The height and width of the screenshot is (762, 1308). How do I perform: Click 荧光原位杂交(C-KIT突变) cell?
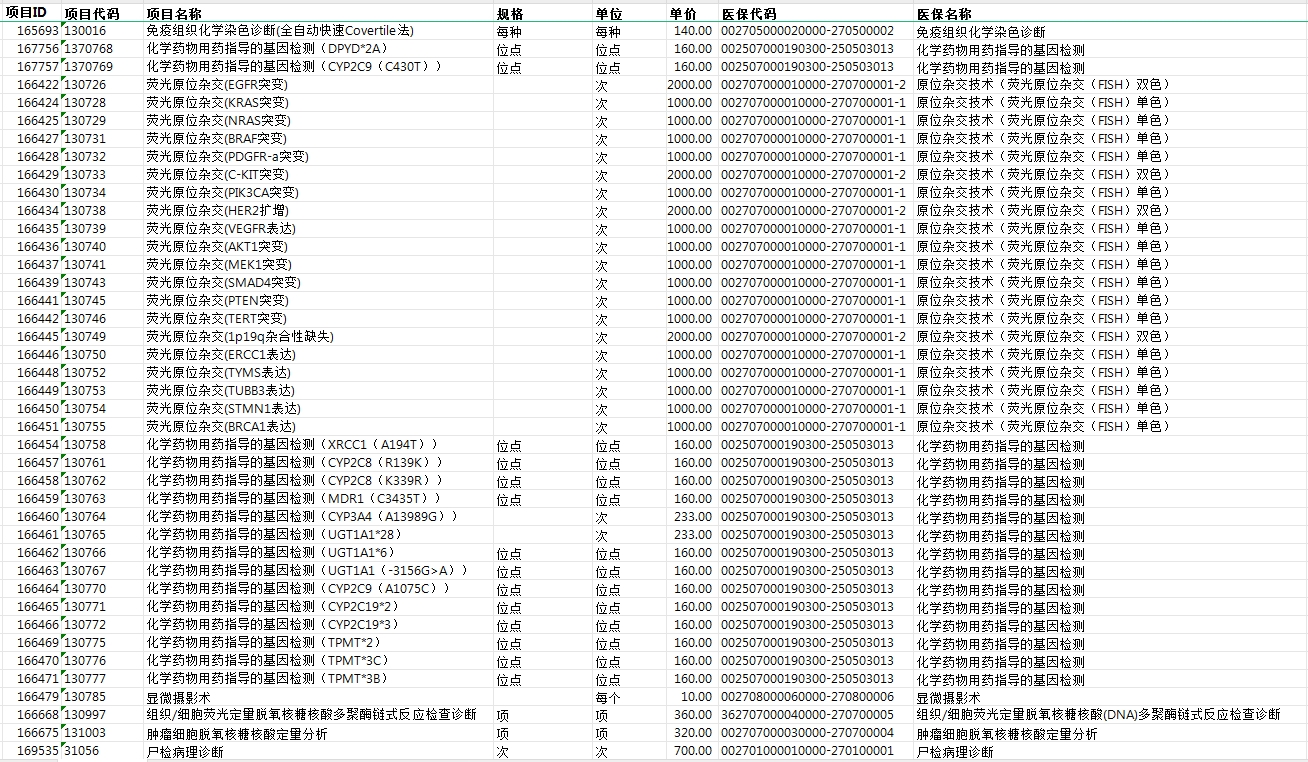tap(217, 175)
